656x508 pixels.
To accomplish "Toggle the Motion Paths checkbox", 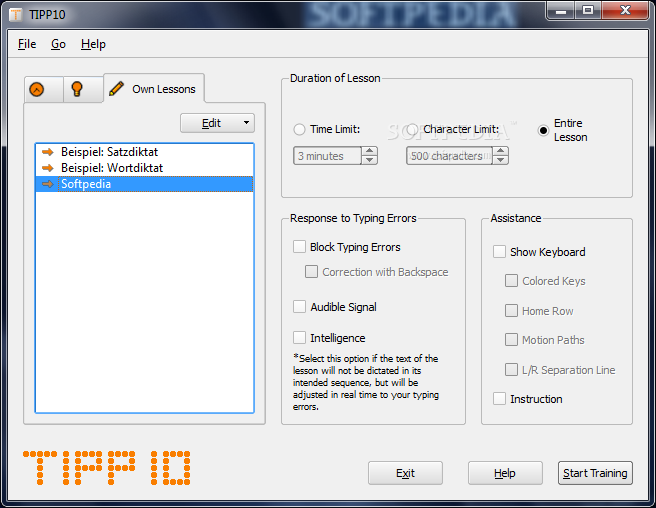I will [x=511, y=339].
